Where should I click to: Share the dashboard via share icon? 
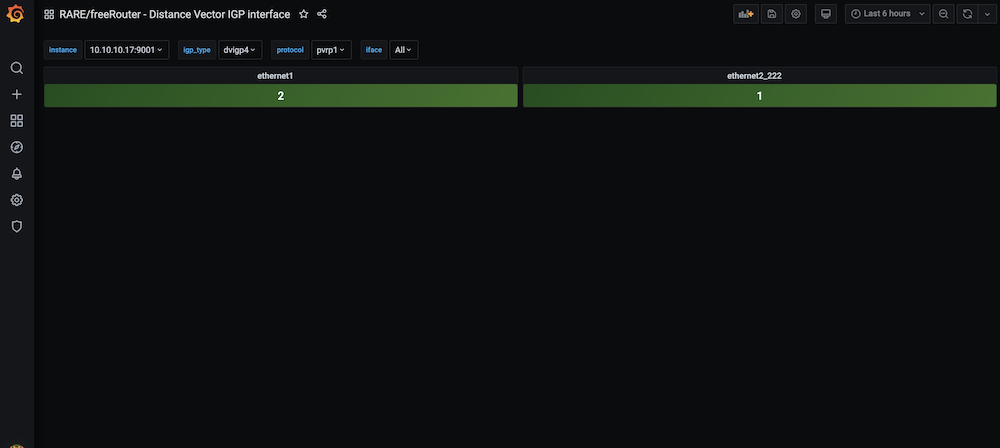click(322, 14)
